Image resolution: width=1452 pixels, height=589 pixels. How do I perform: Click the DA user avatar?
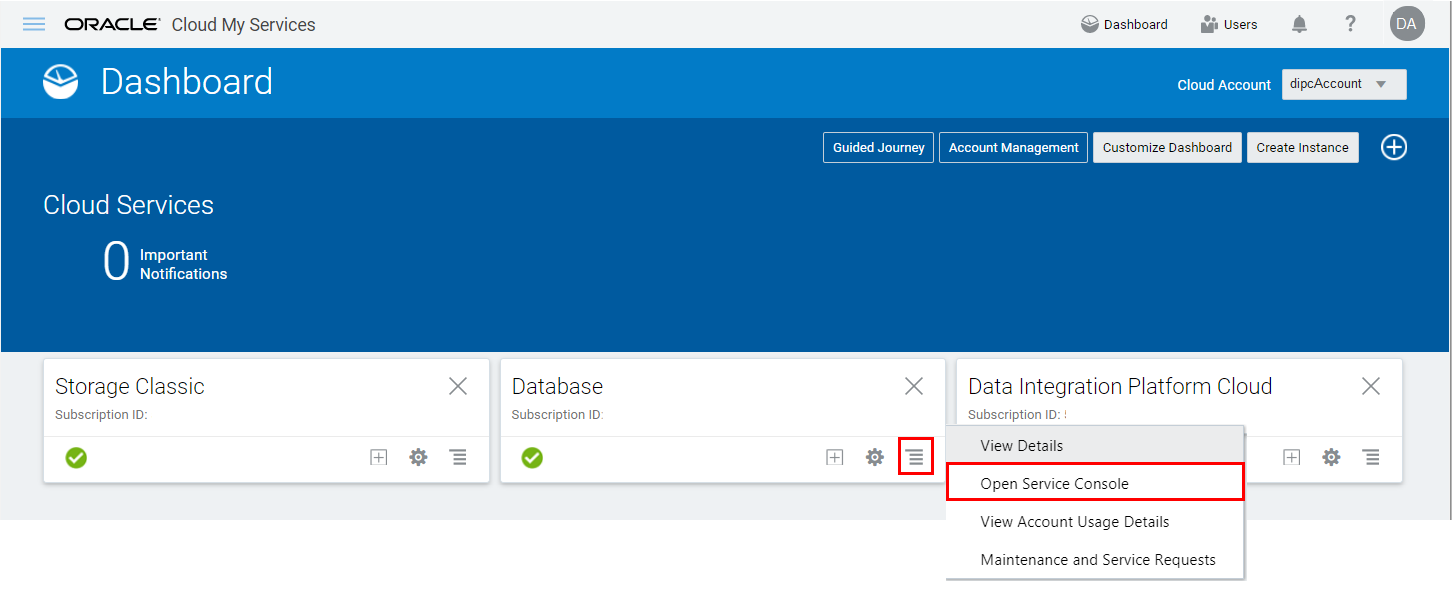1406,23
